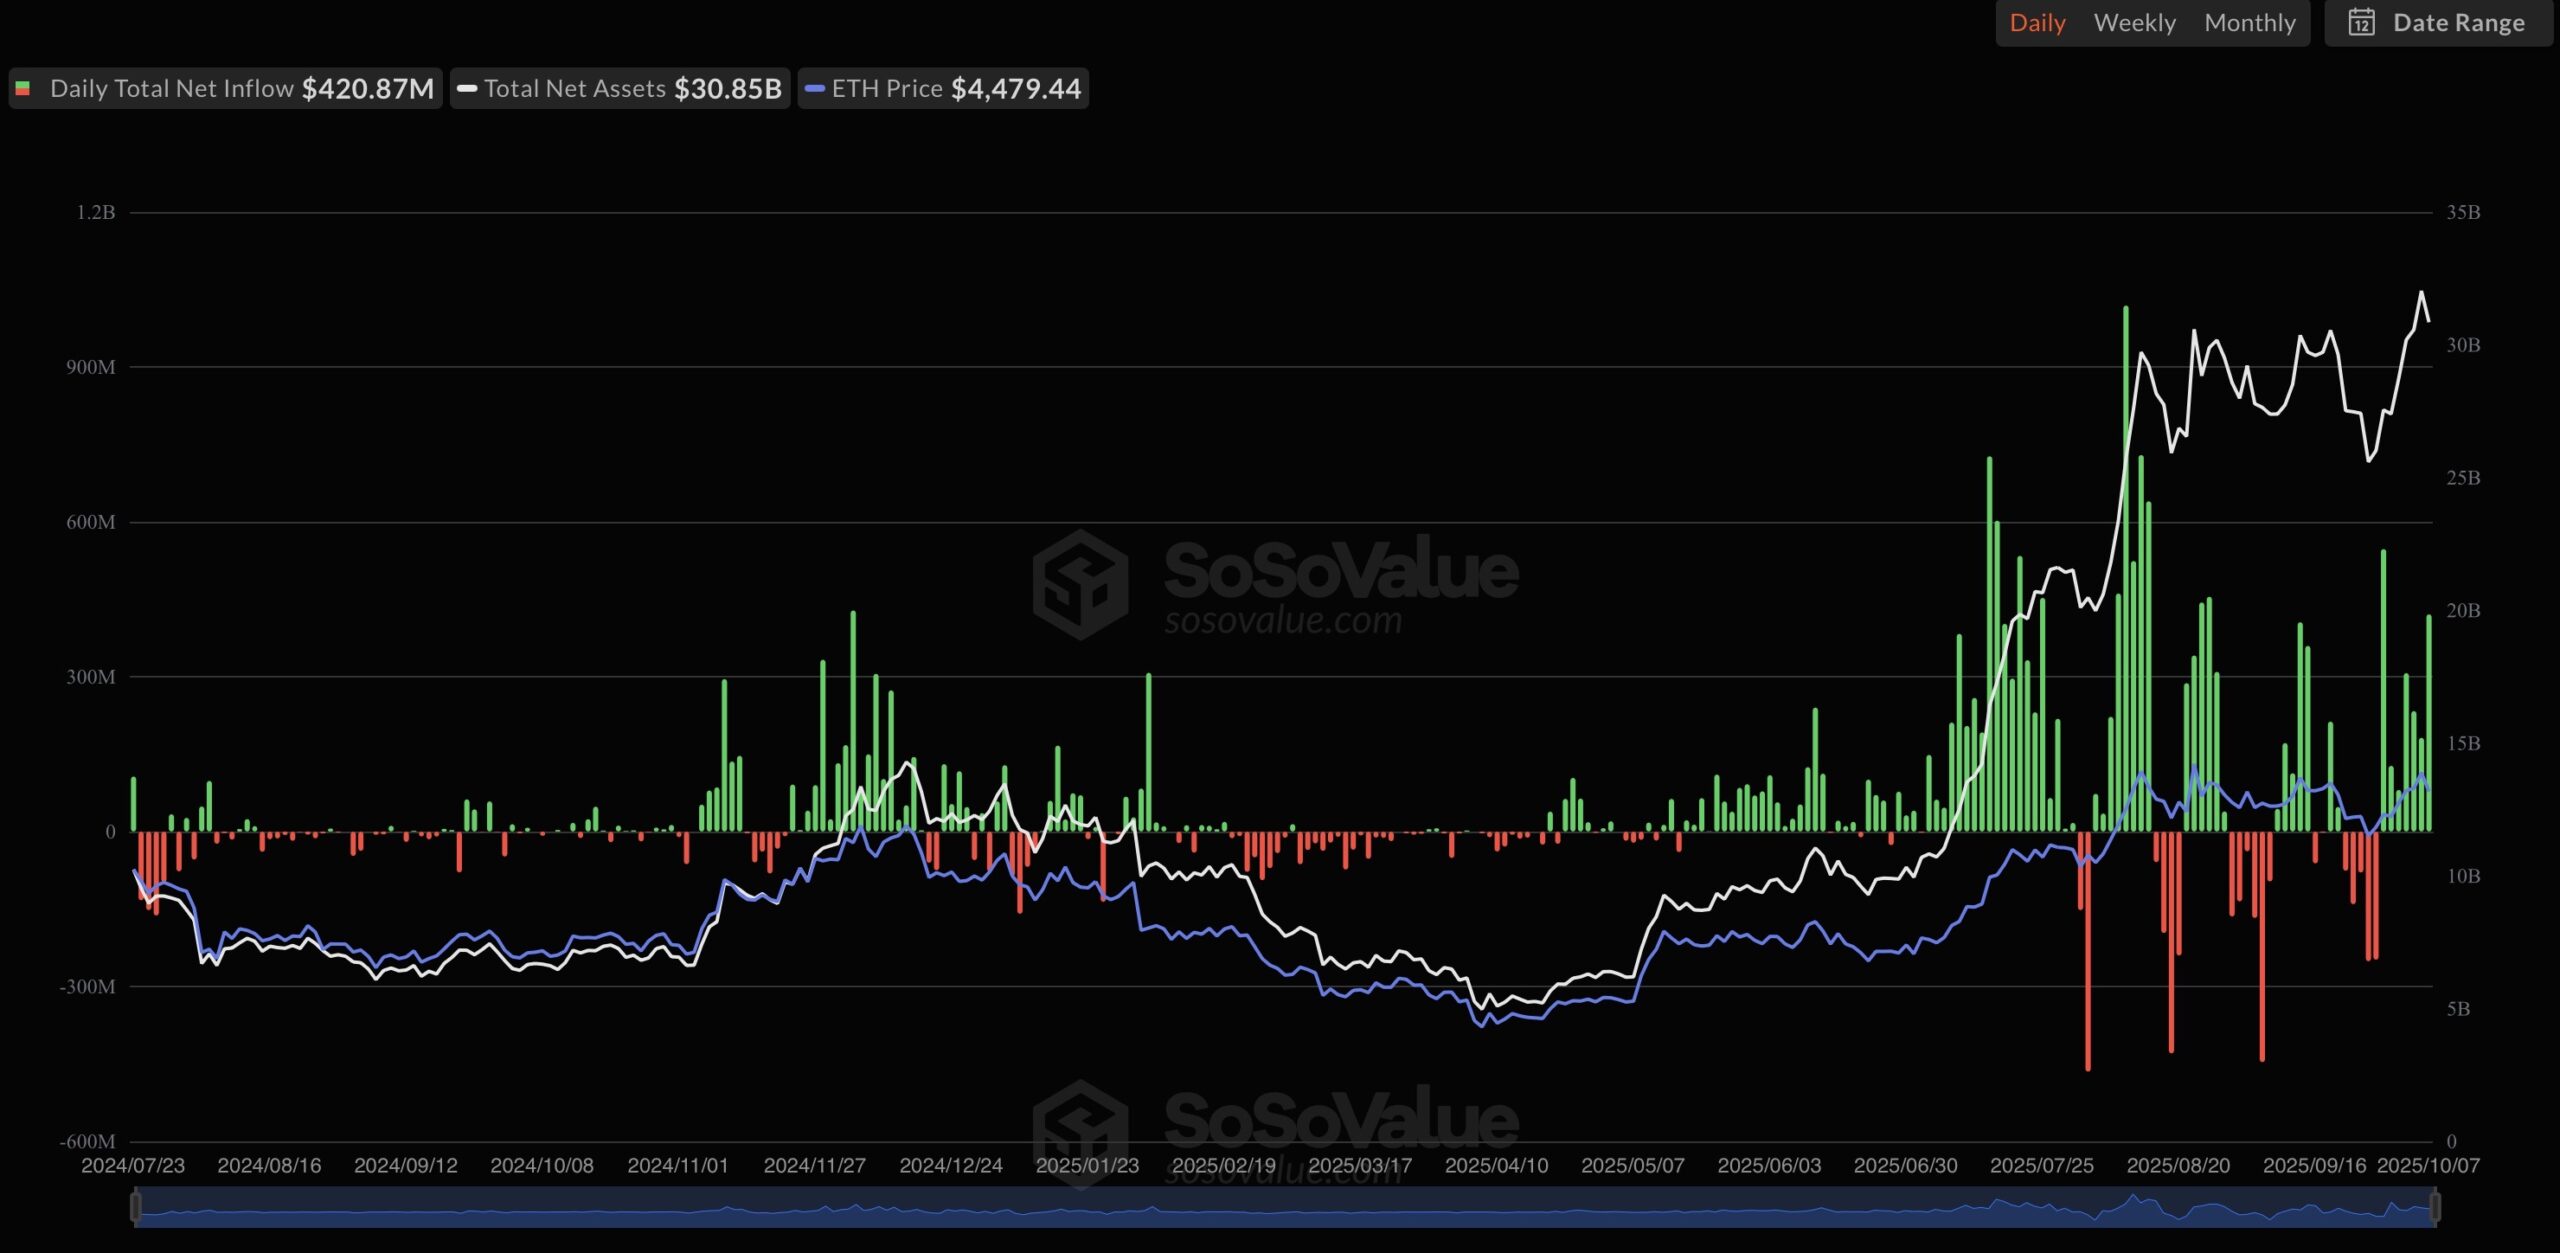This screenshot has width=2560, height=1253.
Task: Click the right handle of range slider
Action: point(2435,1207)
